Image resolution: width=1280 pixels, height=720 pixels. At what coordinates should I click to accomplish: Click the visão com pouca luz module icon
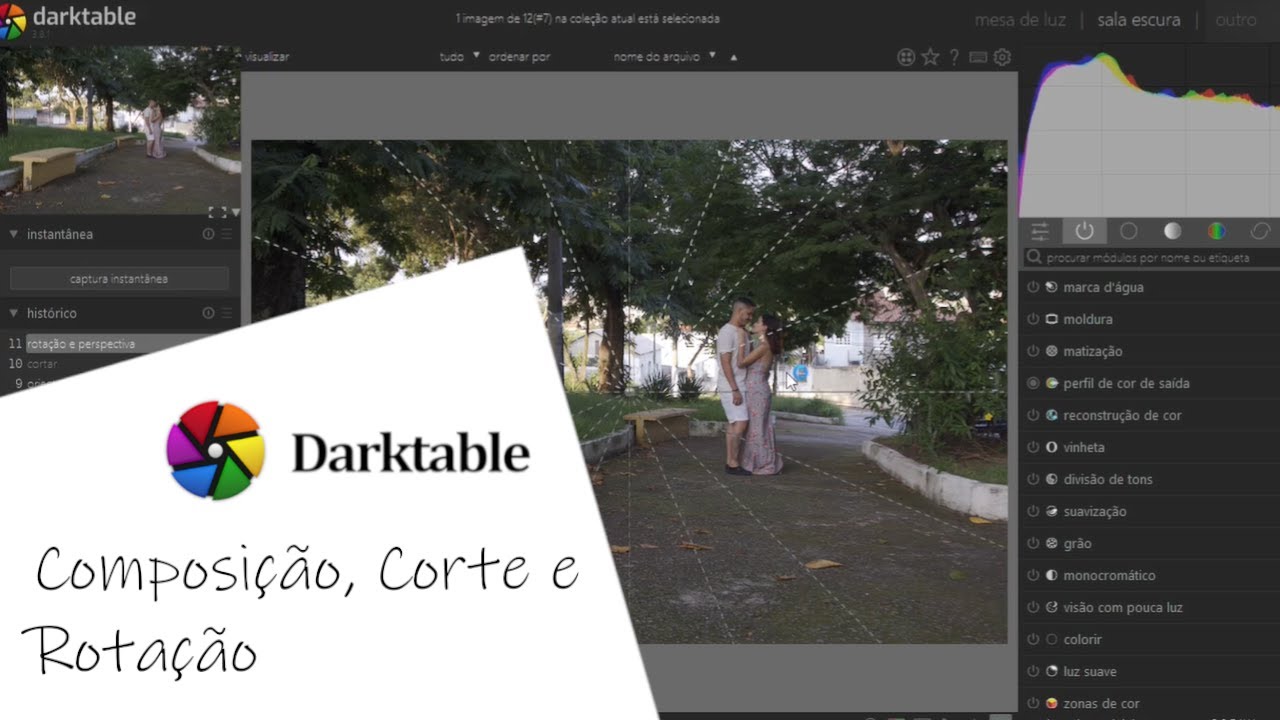point(1052,607)
